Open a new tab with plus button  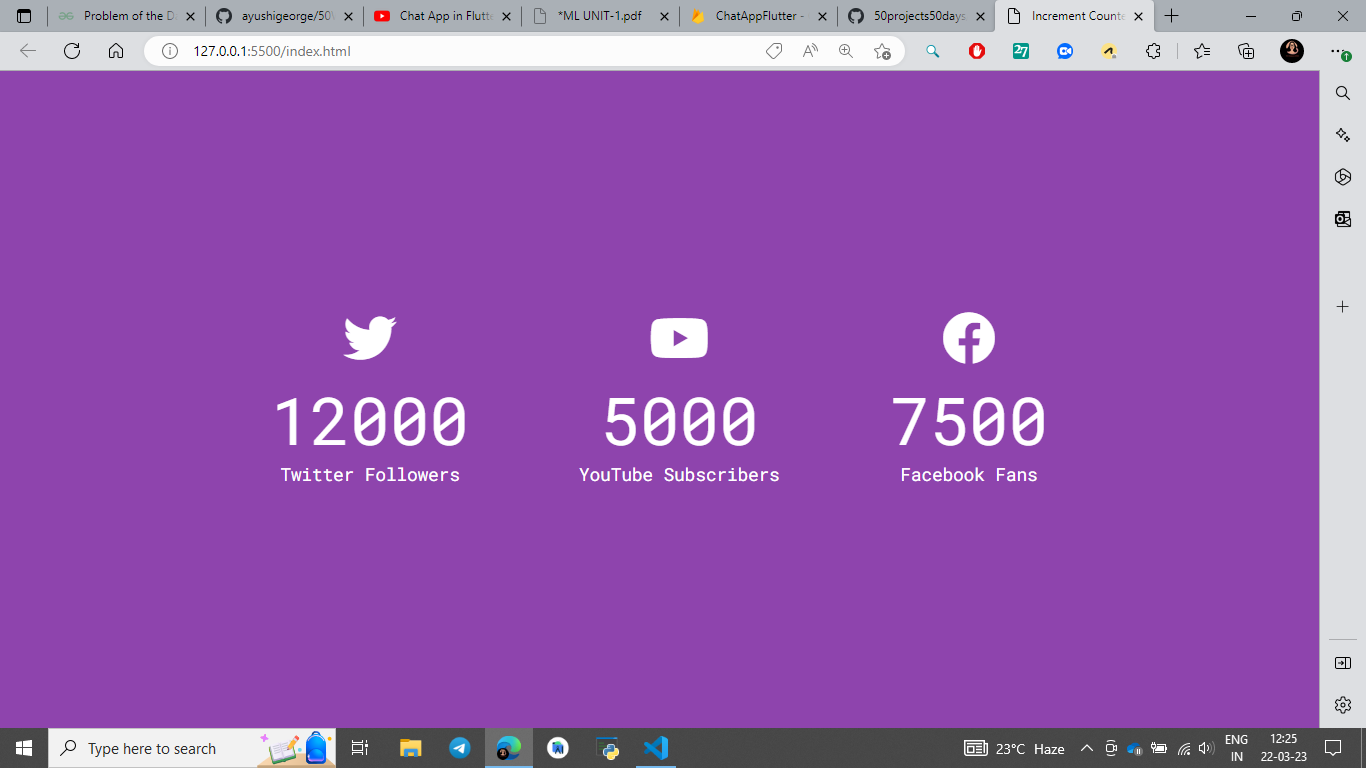1172,16
